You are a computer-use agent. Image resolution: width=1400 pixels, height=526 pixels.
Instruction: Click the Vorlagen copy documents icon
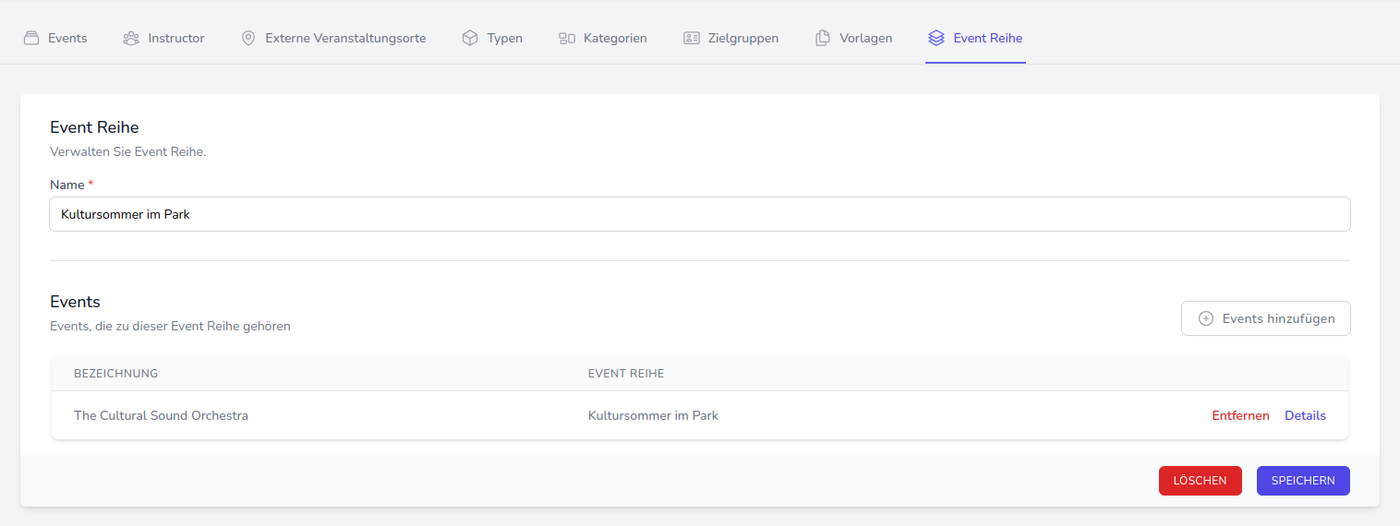point(823,38)
